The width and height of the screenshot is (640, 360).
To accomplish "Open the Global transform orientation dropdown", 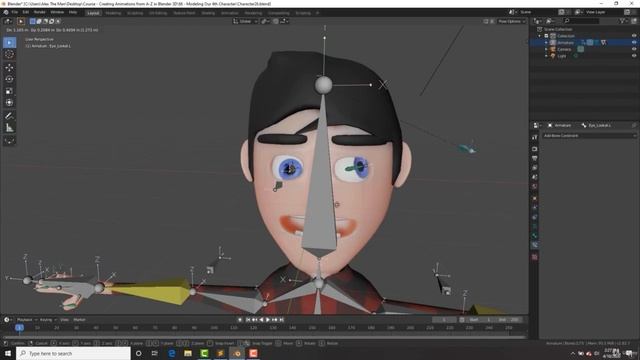I will (x=245, y=21).
